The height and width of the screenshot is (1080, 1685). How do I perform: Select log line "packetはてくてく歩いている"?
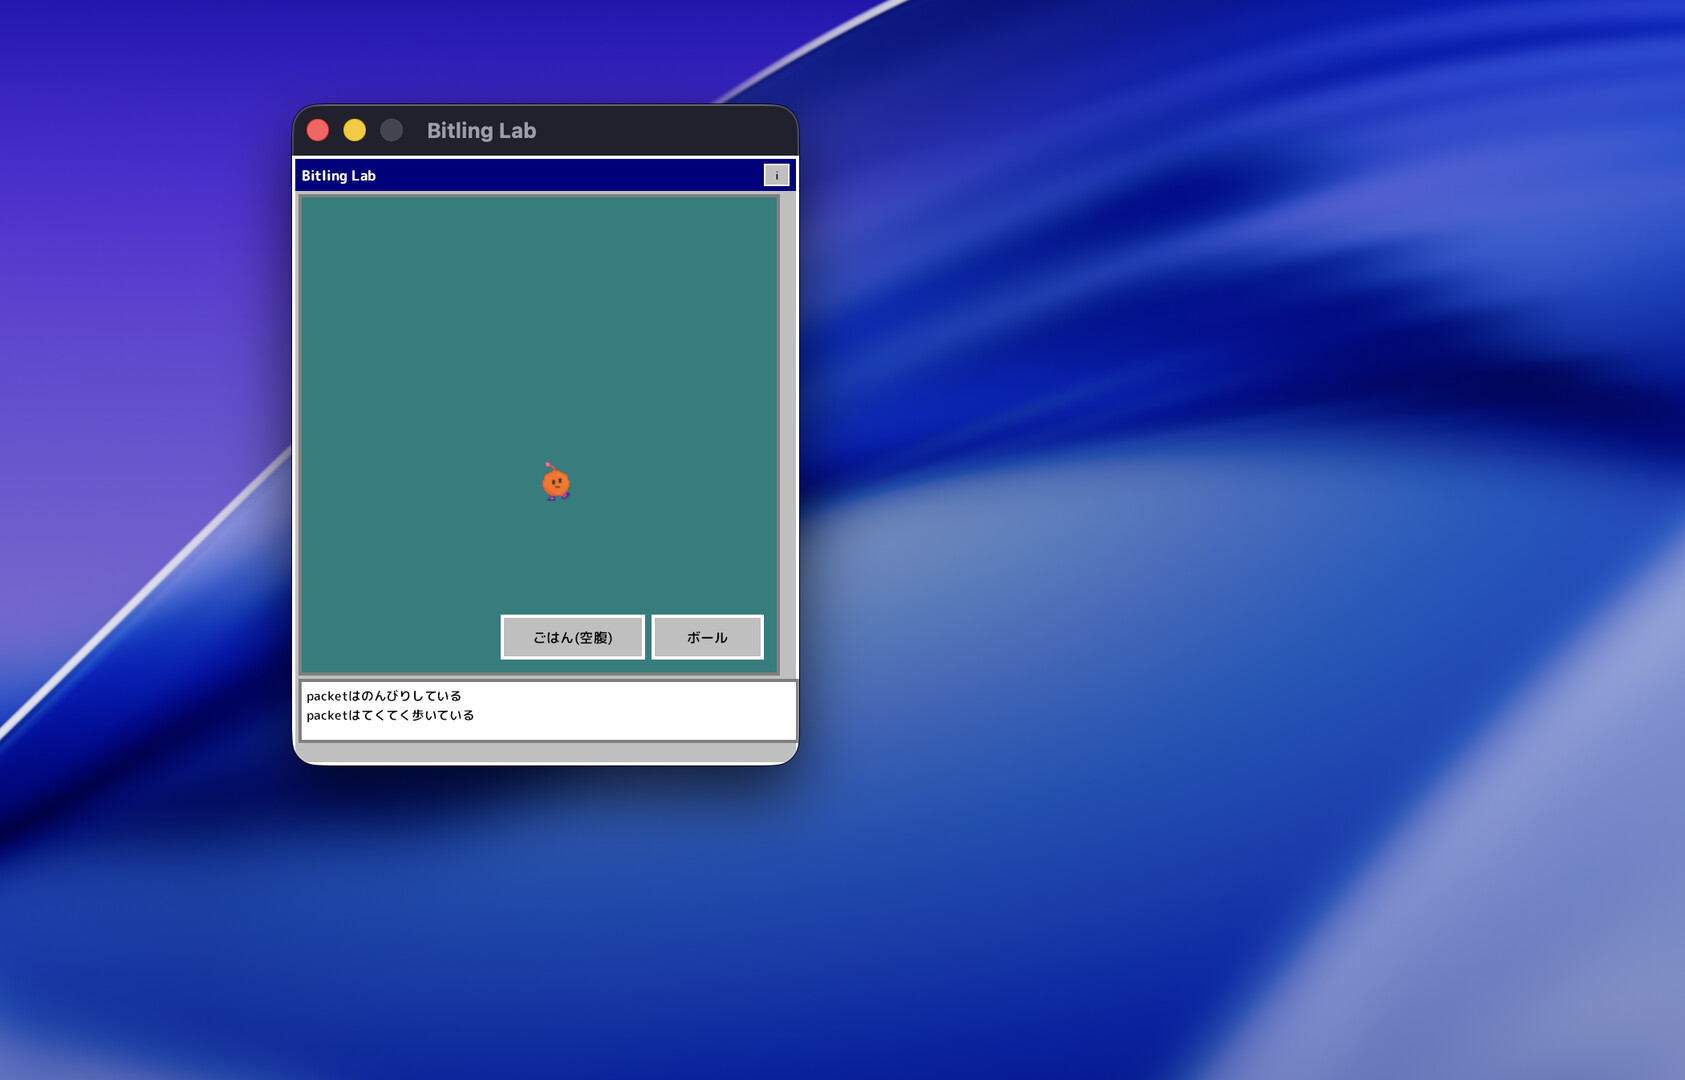click(390, 715)
